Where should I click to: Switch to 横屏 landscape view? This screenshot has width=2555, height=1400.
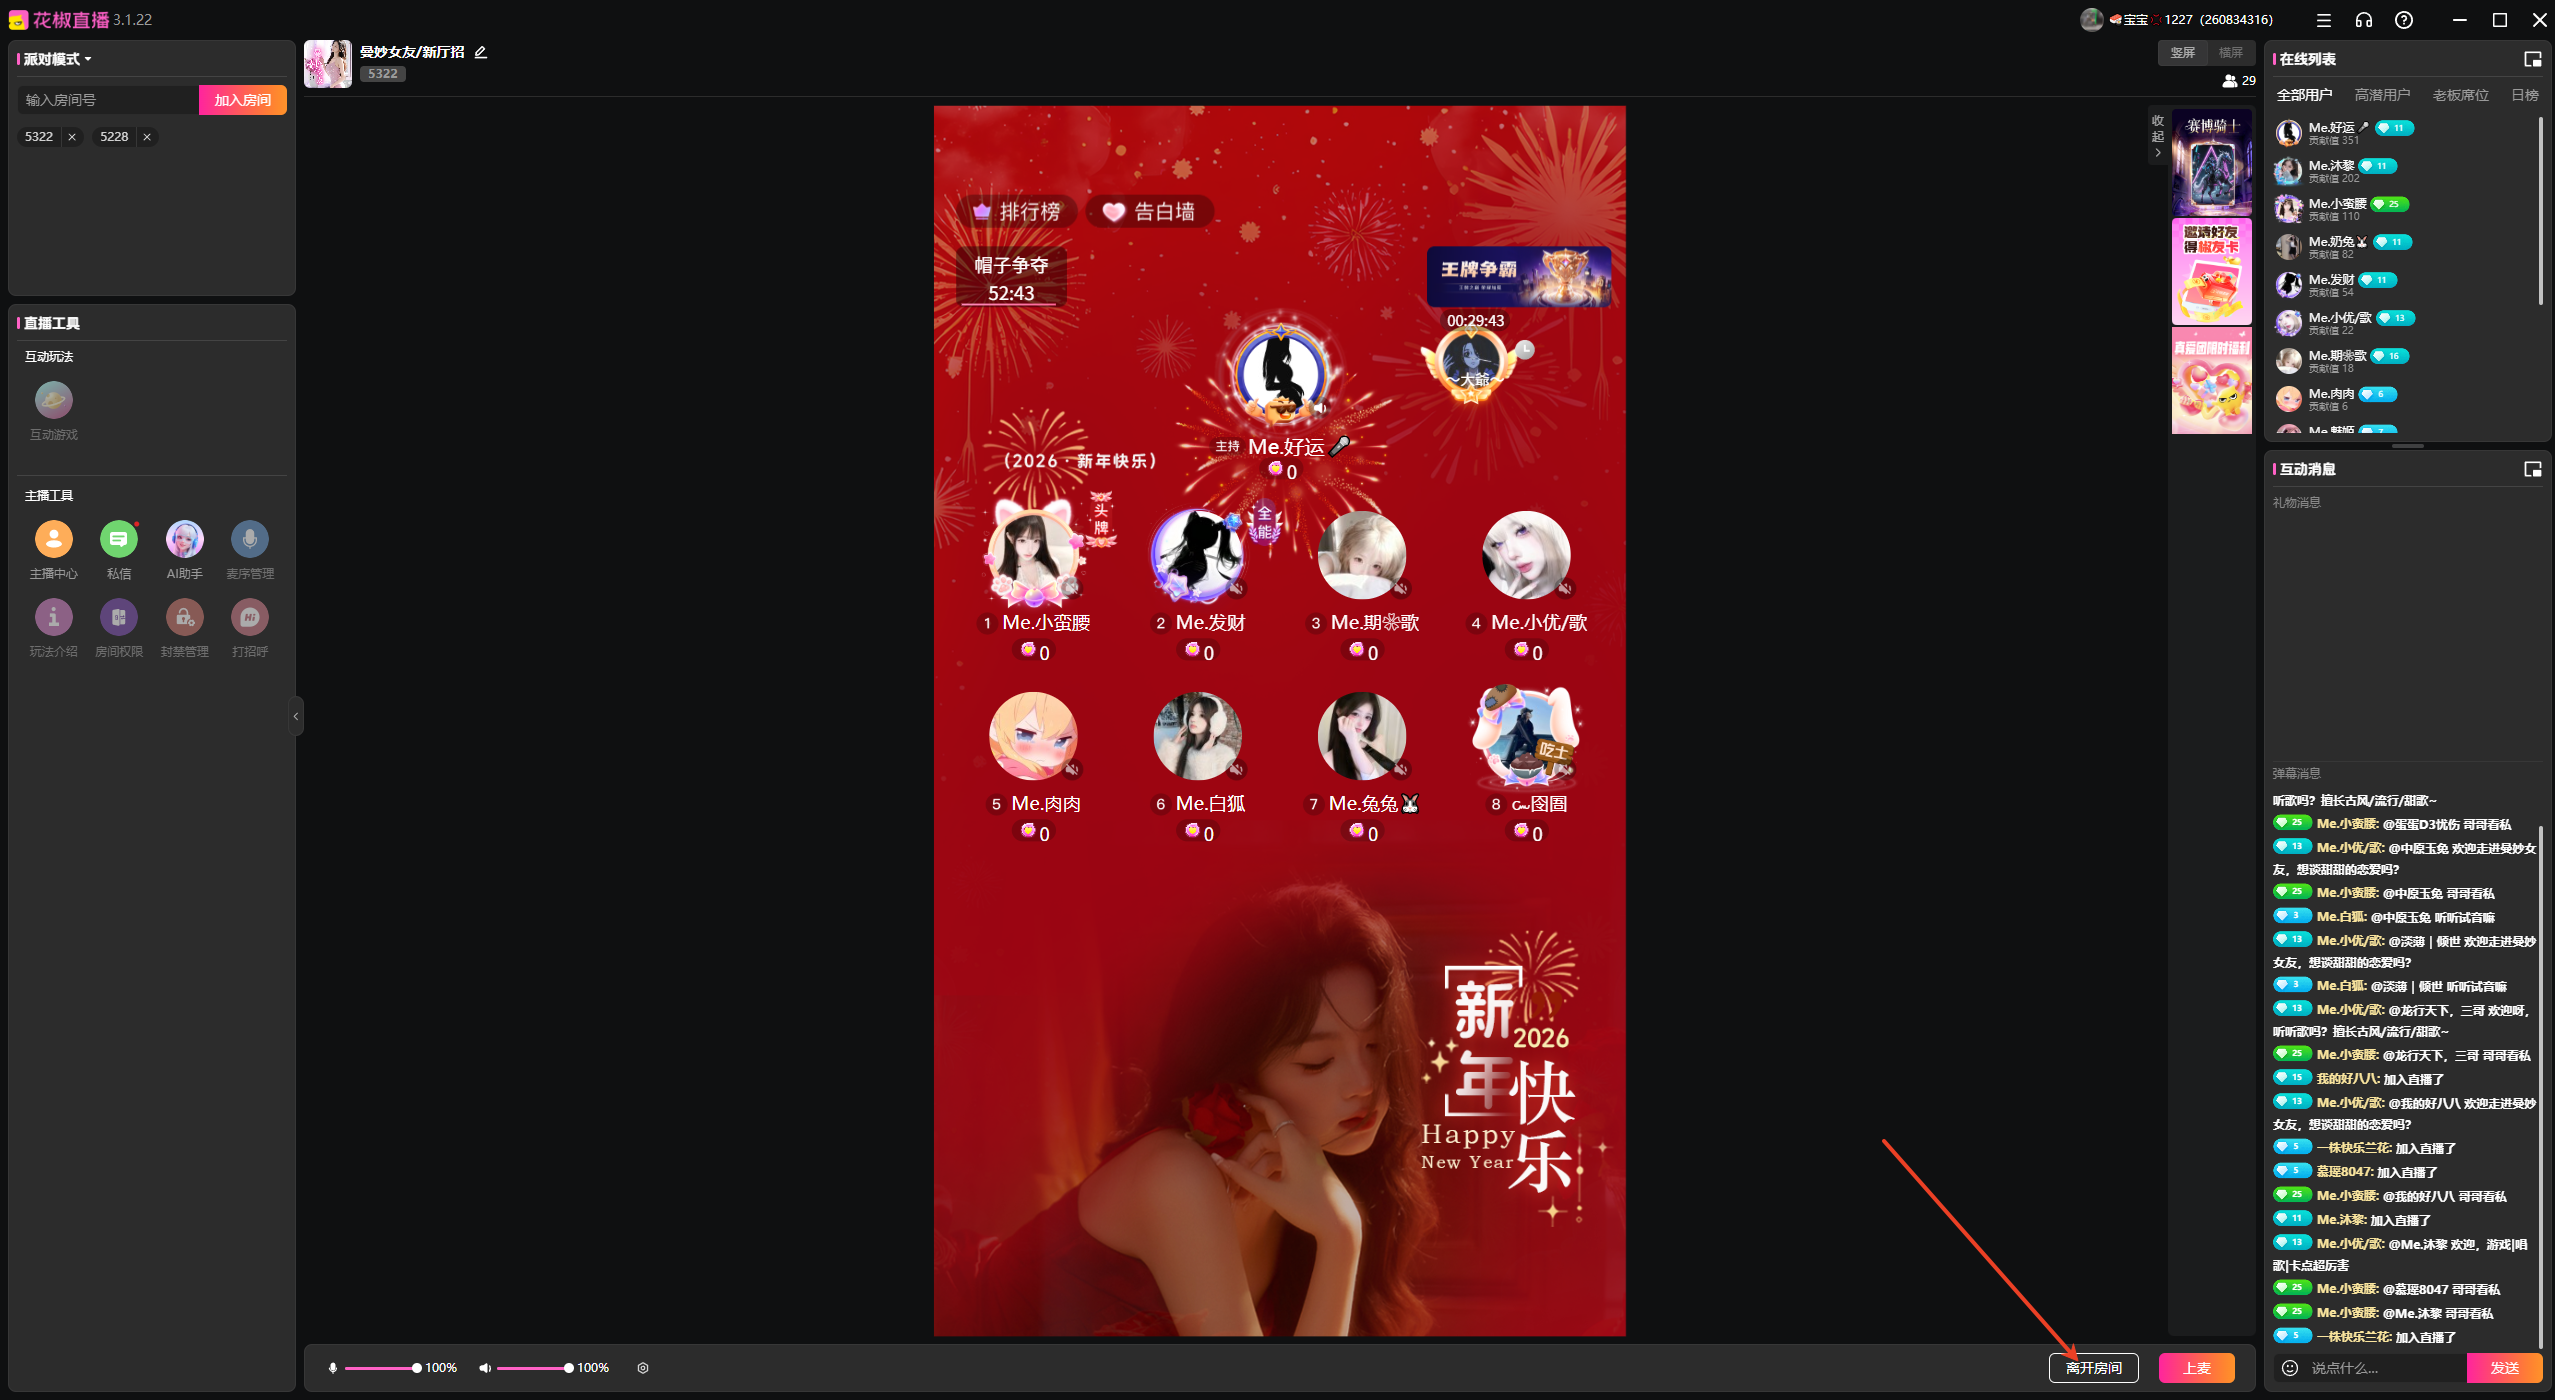point(2230,53)
